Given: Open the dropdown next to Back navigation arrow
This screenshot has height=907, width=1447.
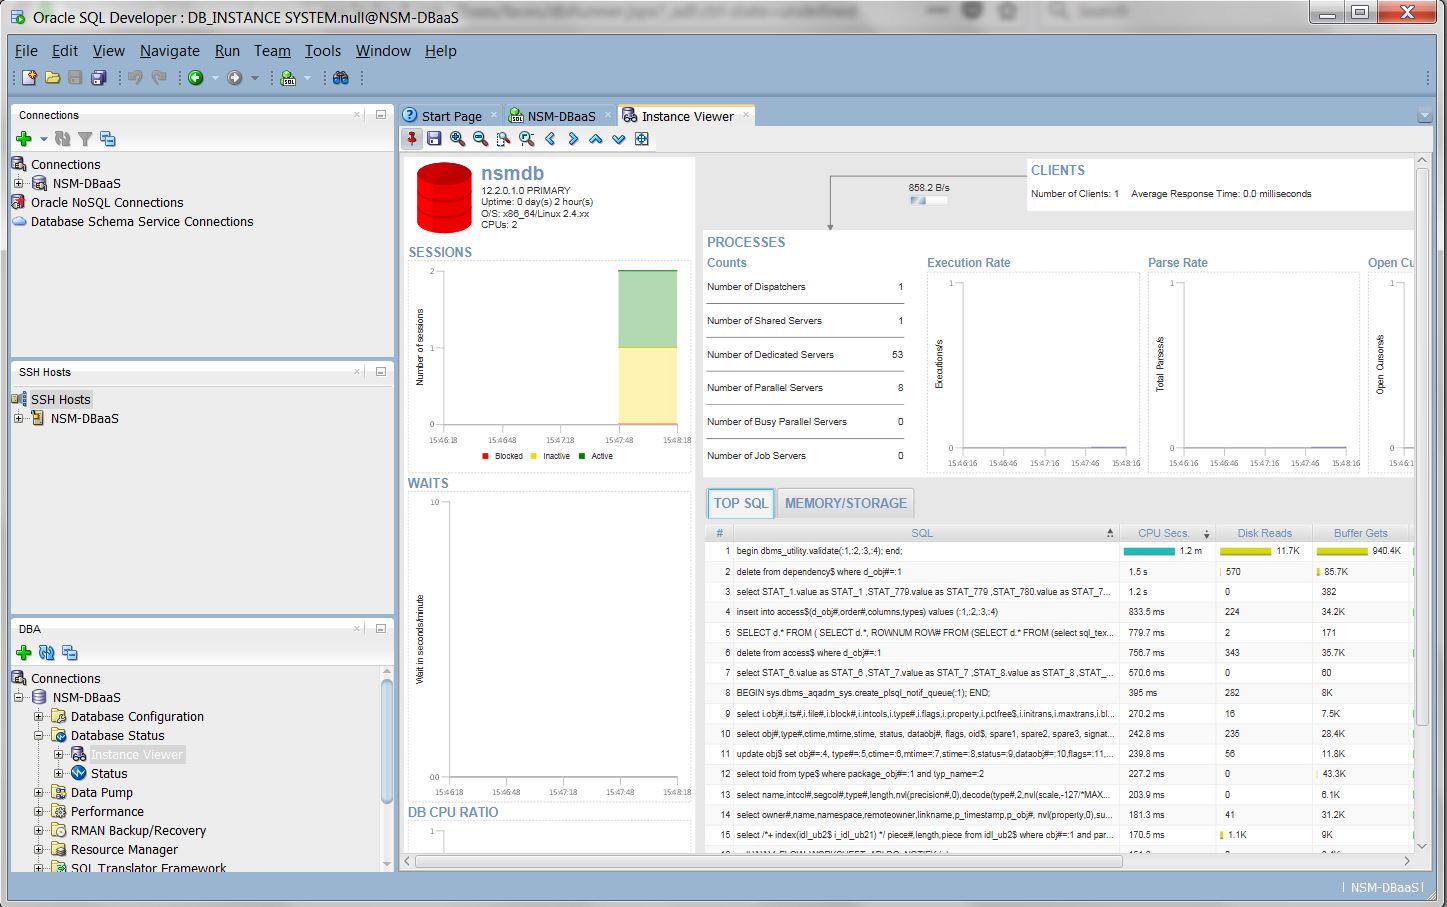Looking at the screenshot, I should (215, 77).
